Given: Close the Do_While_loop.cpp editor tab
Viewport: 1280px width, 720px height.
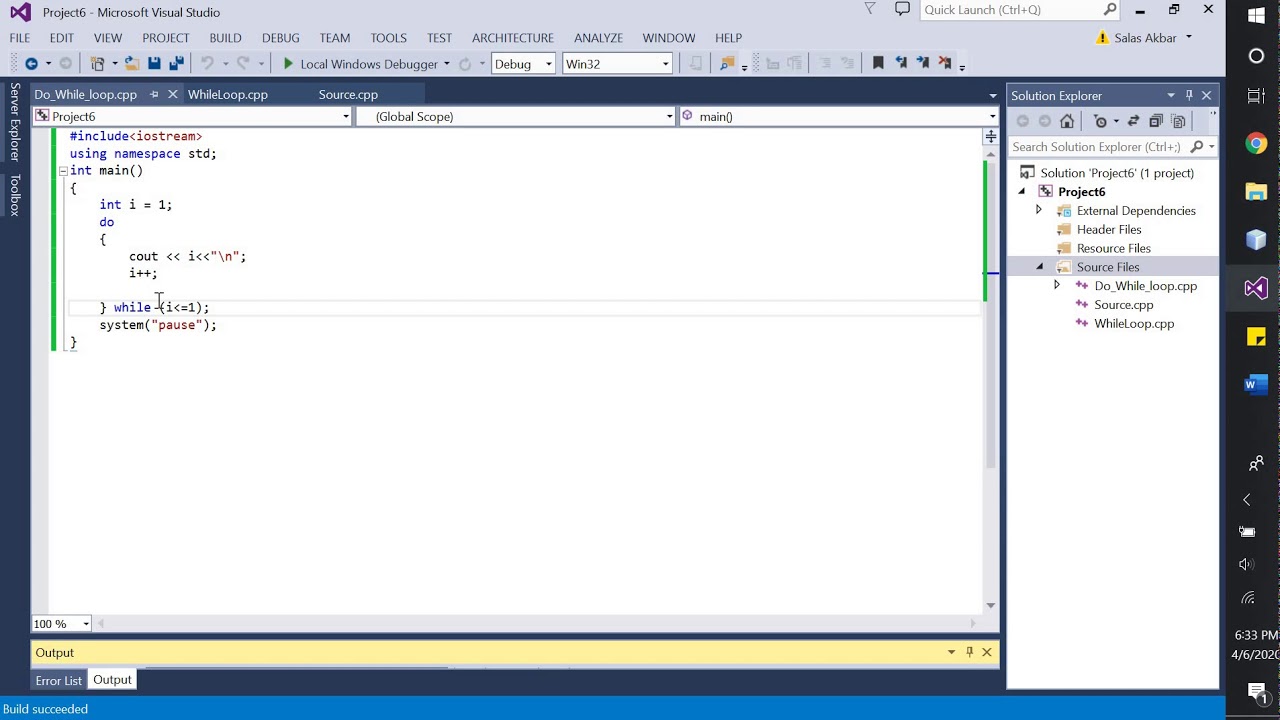Looking at the screenshot, I should (172, 94).
